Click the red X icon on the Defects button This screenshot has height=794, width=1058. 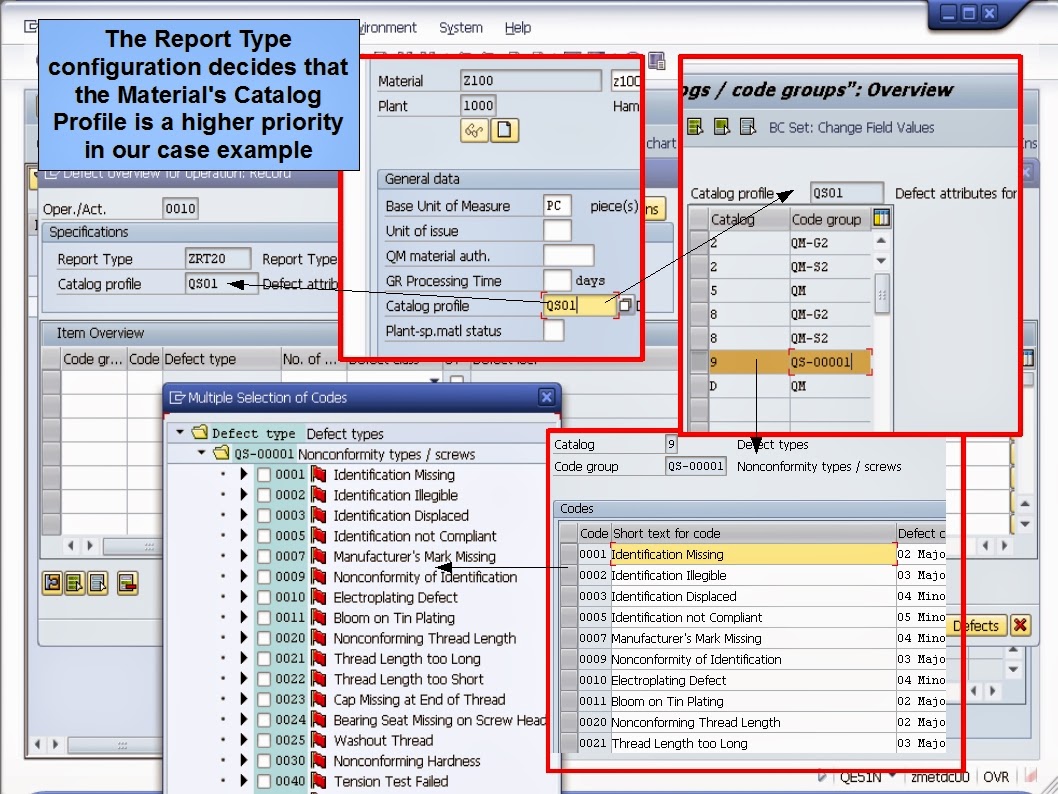pyautogui.click(x=1019, y=626)
